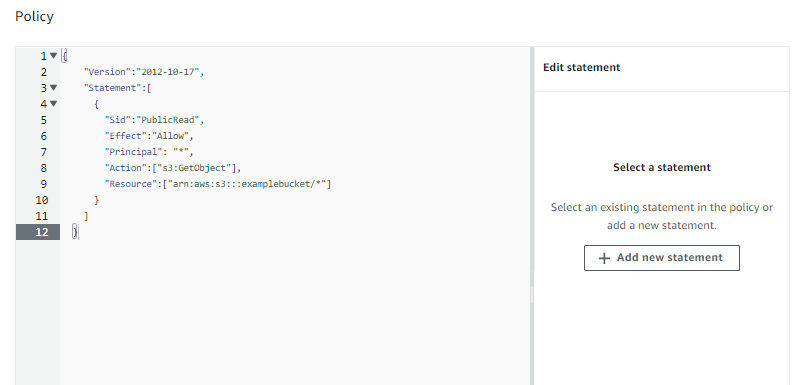This screenshot has height=385, width=793.
Task: Click the plus icon in Add new statement
Action: pos(604,258)
